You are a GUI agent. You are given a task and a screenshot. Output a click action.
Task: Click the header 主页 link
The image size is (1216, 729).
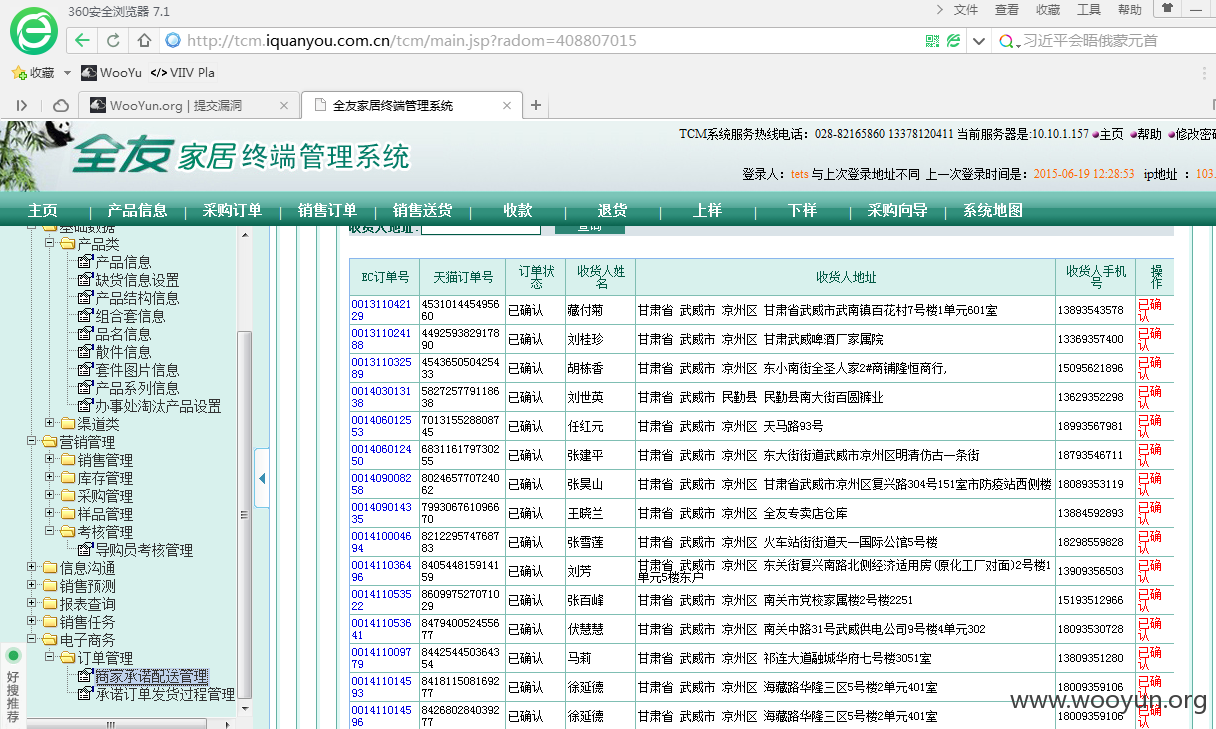click(x=1111, y=134)
